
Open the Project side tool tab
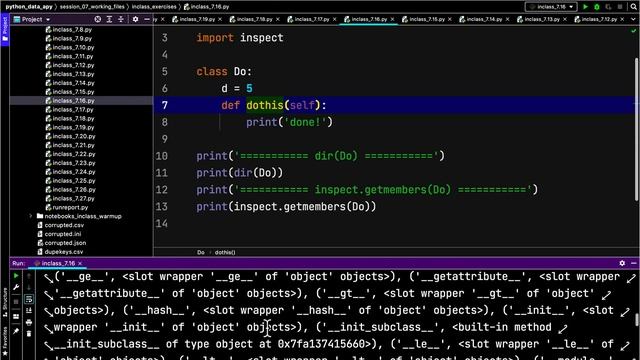coord(4,29)
